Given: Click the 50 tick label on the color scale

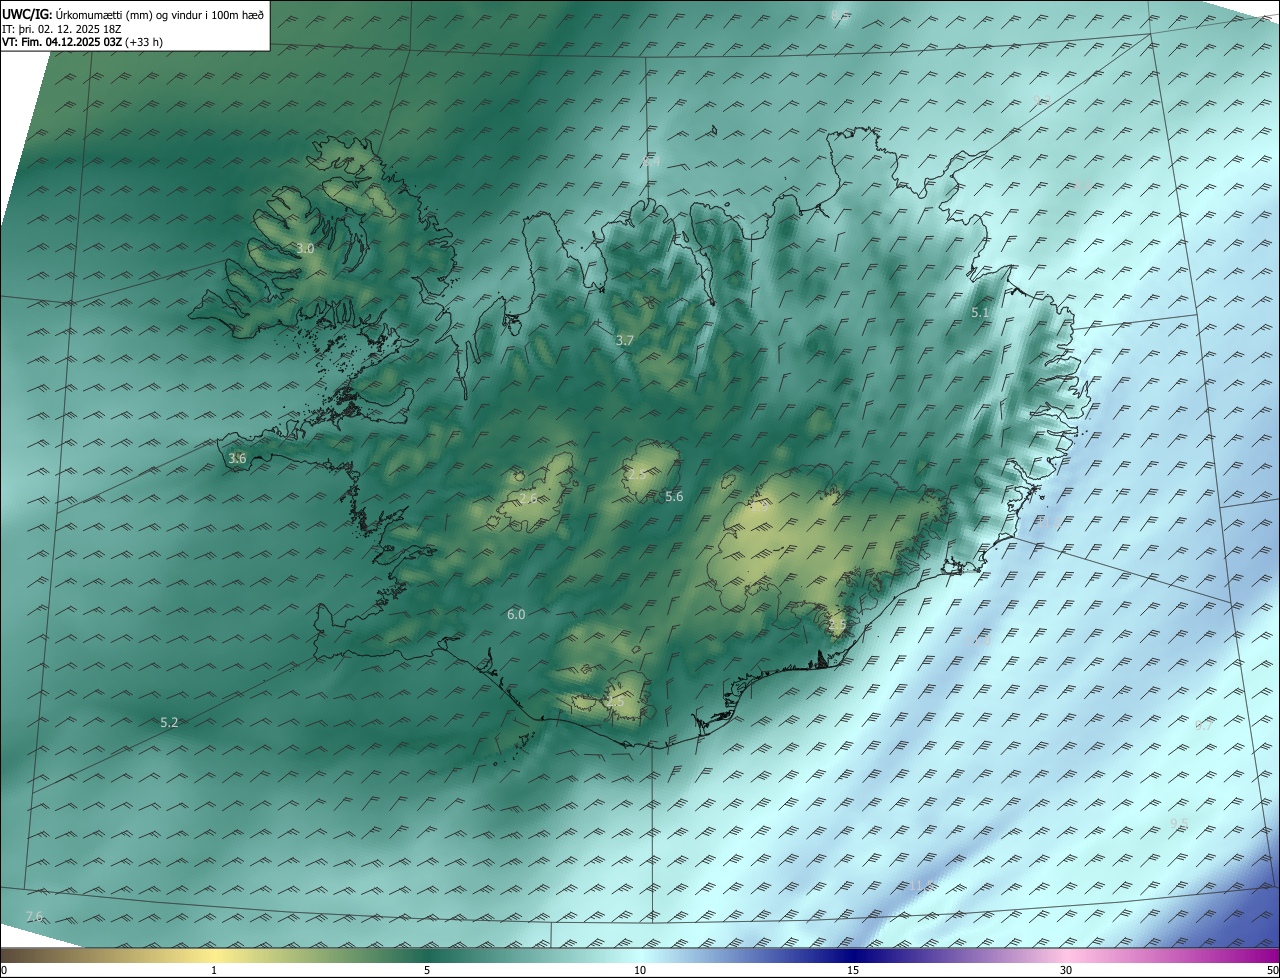Looking at the screenshot, I should coord(1272,970).
